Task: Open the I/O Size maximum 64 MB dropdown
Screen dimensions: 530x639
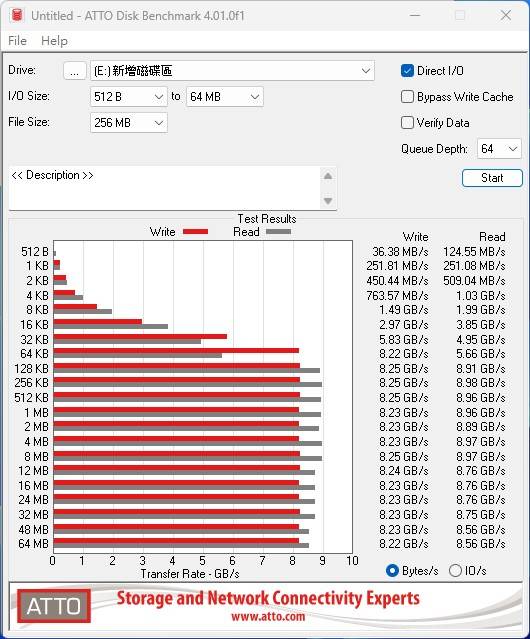Action: 225,97
